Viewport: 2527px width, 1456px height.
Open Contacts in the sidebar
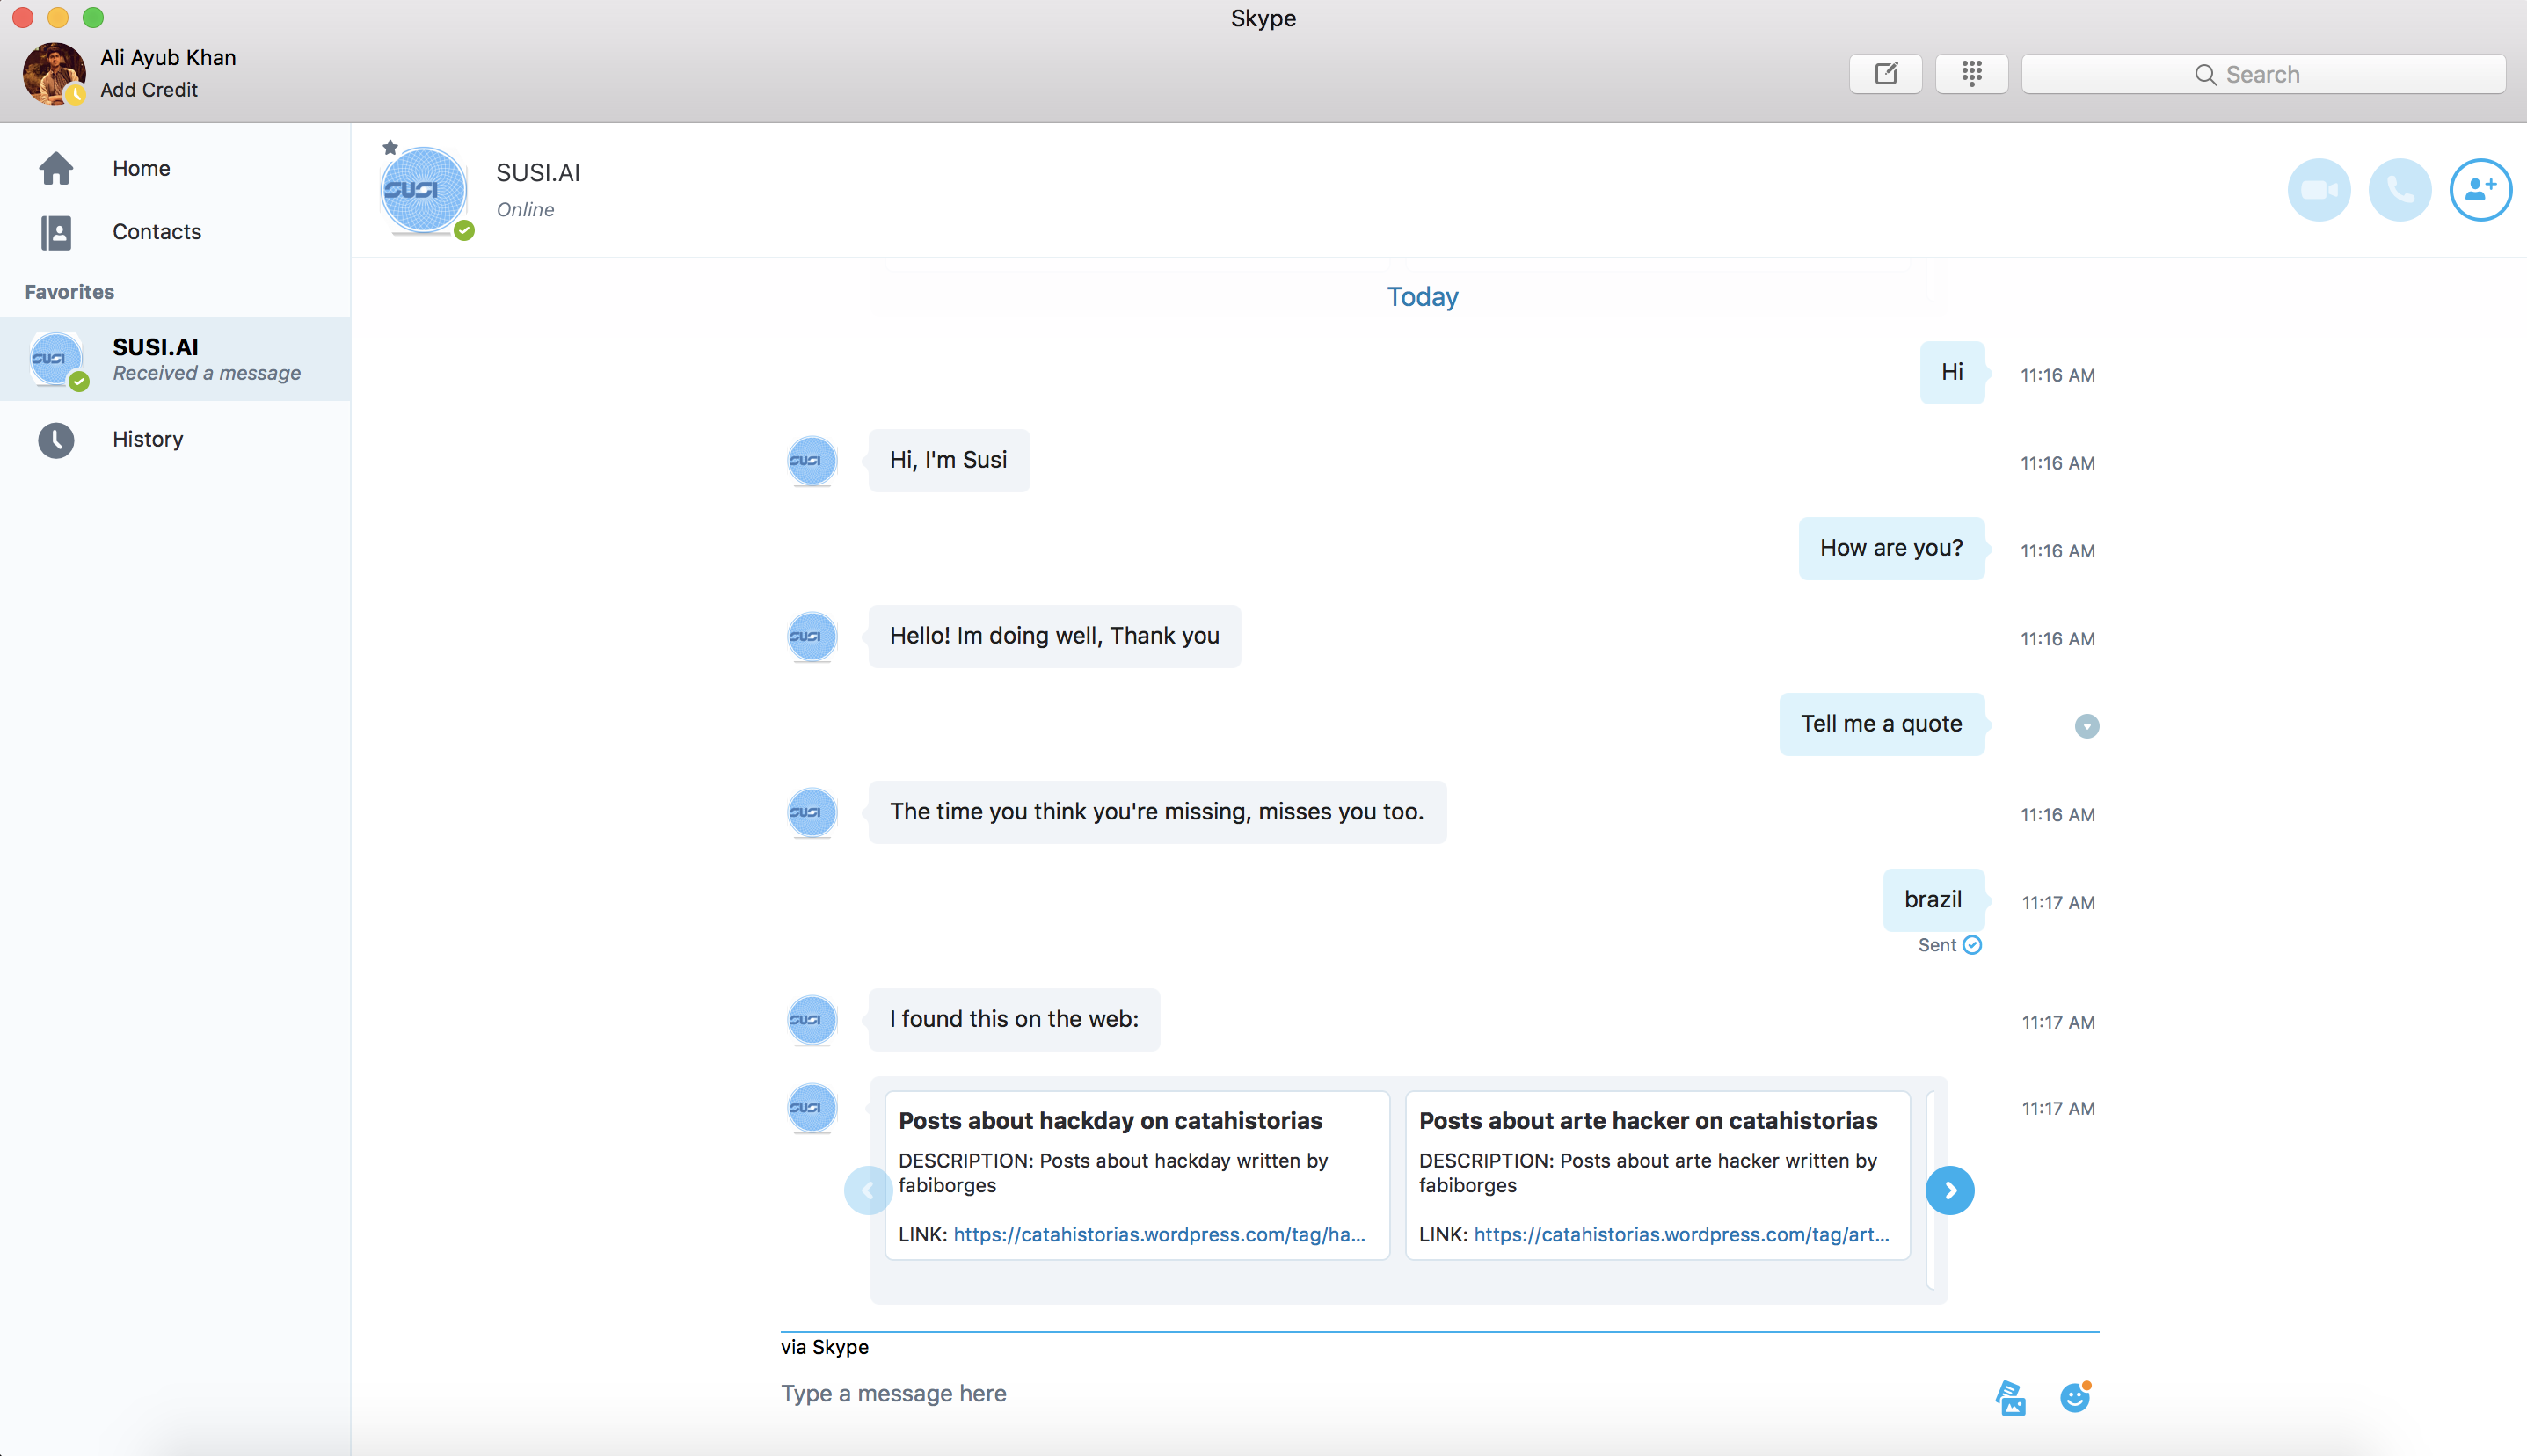click(156, 232)
